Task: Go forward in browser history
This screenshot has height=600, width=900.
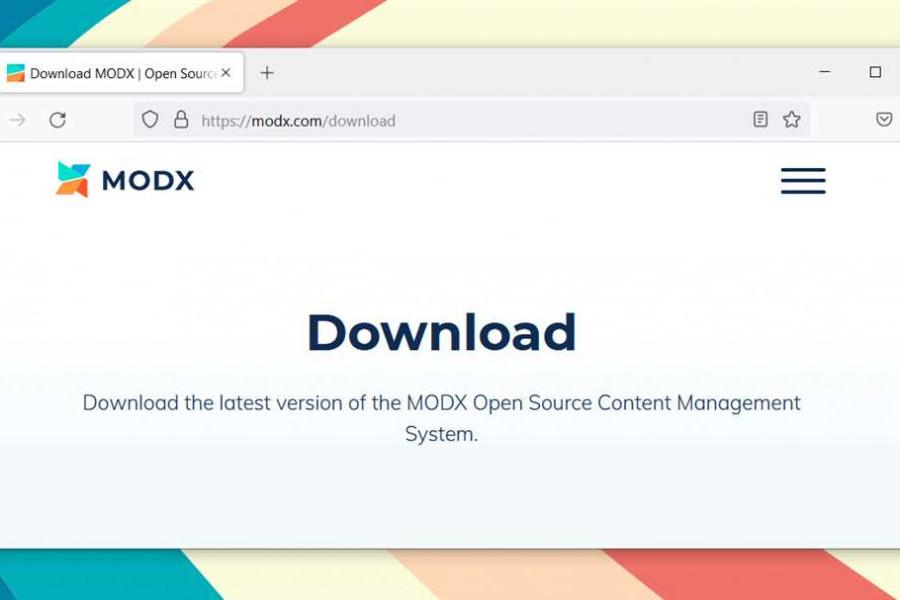Action: coord(18,120)
